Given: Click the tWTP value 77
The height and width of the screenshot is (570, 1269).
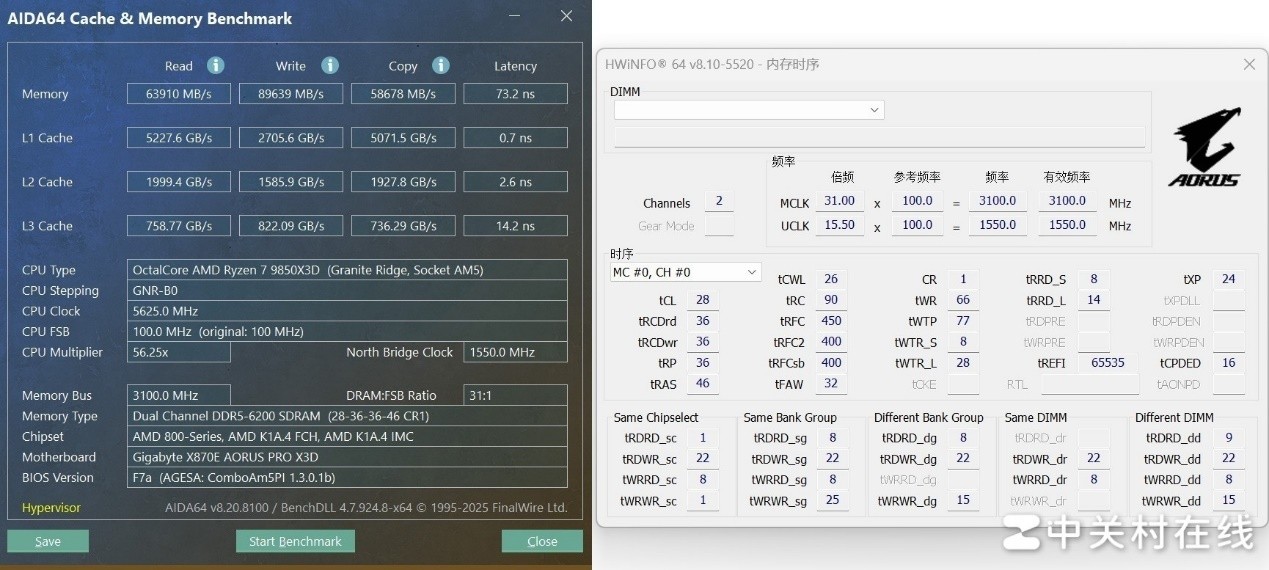Looking at the screenshot, I should point(963,321).
